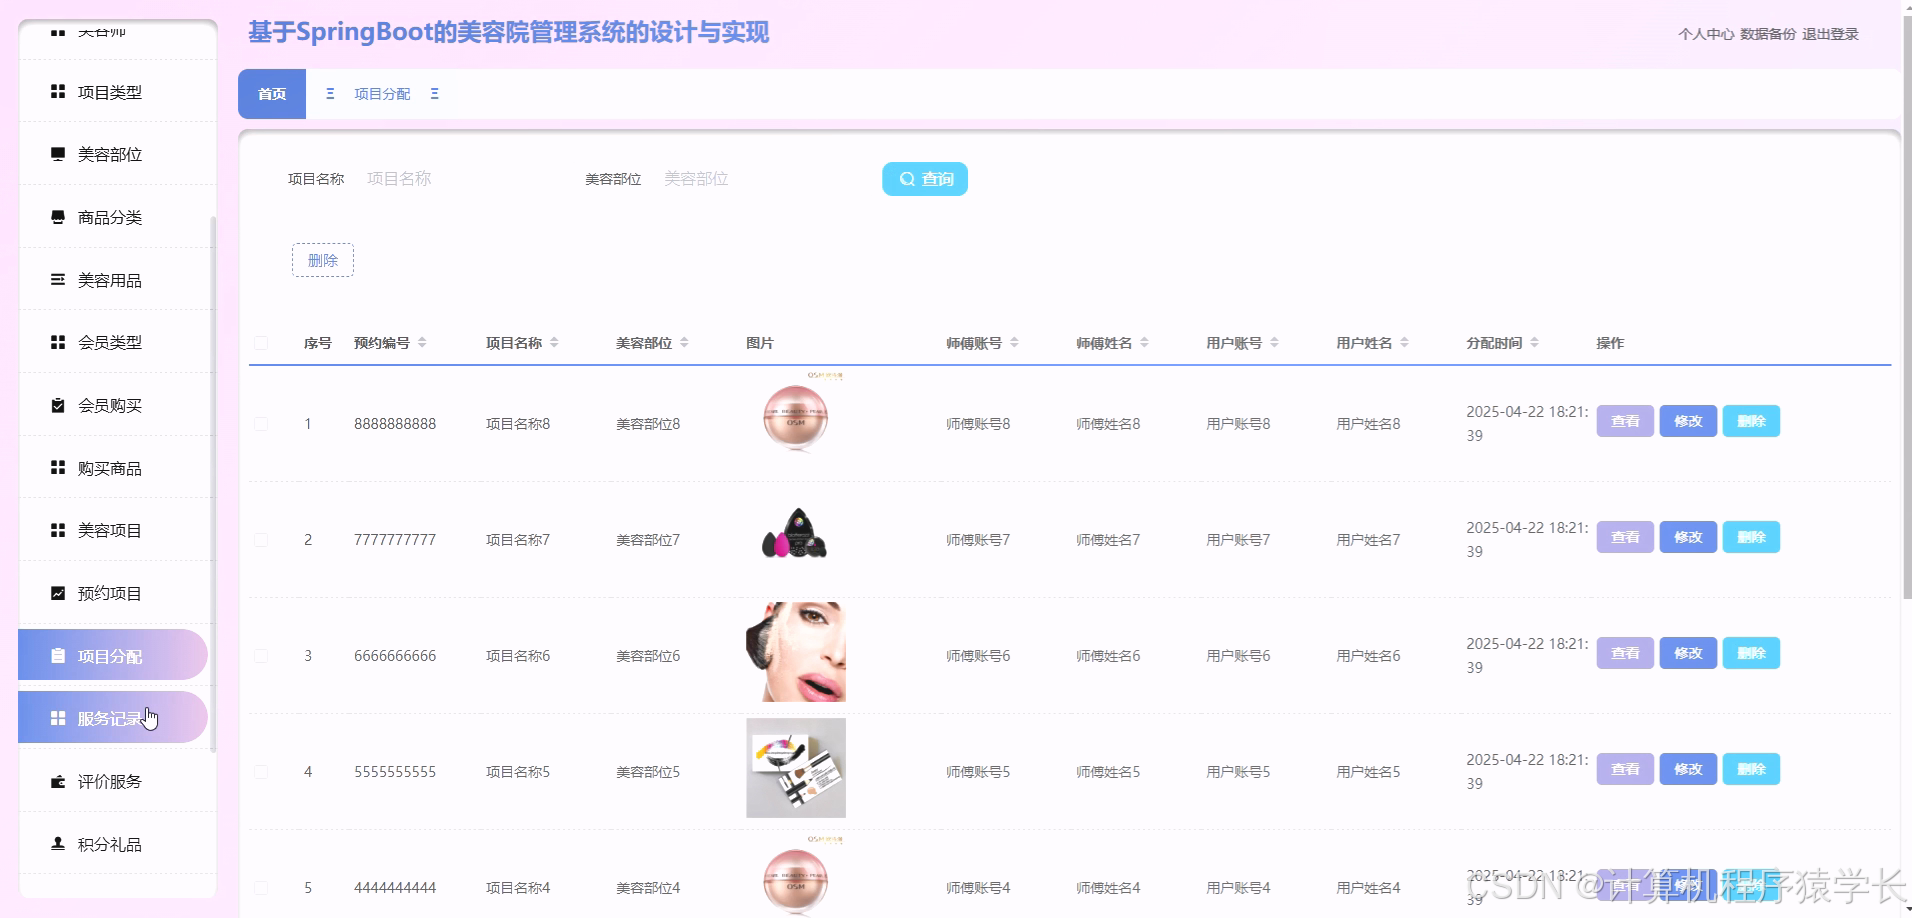Click the 美容项目 sidebar icon
1912x918 pixels.
(58, 530)
